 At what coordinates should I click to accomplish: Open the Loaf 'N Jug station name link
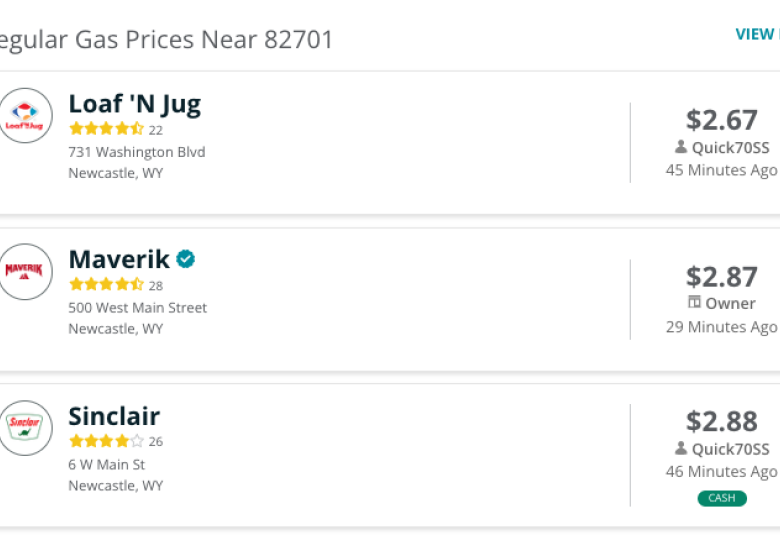135,104
